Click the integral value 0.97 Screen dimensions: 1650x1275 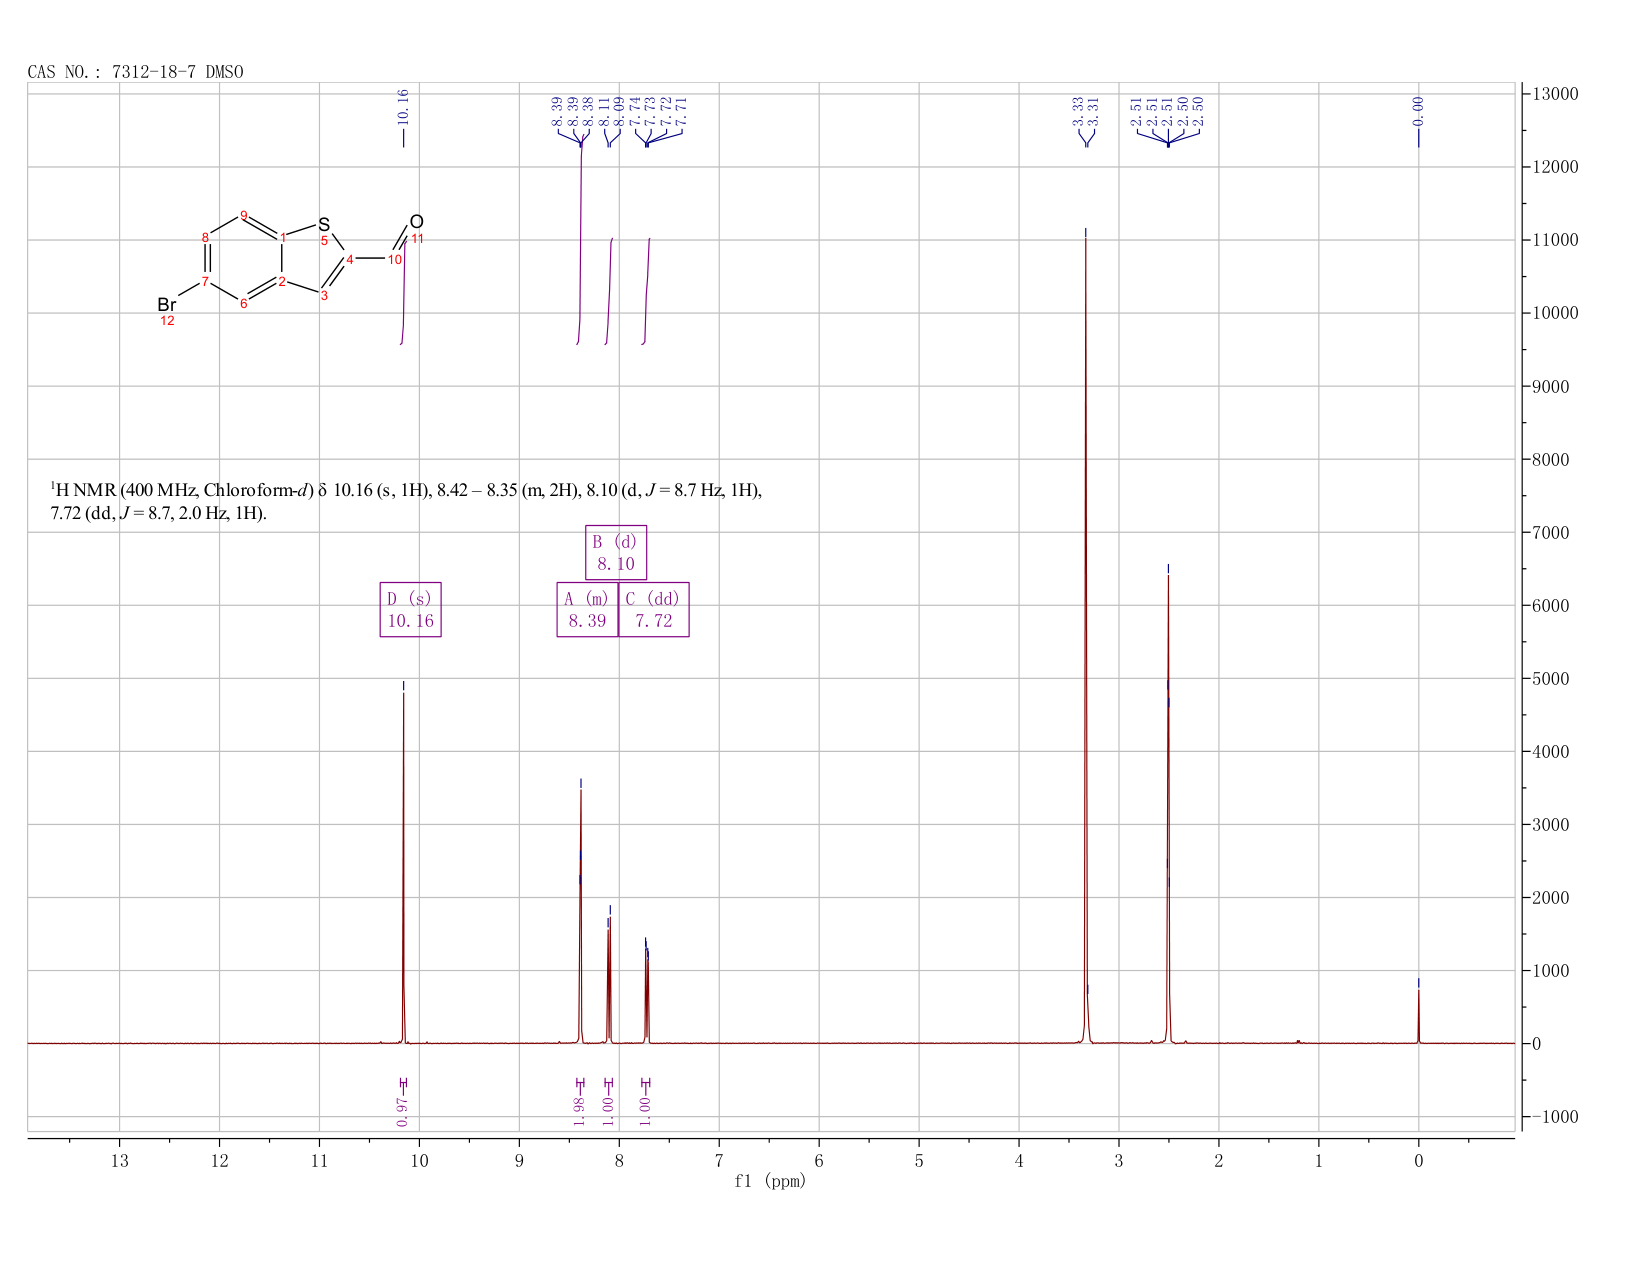coord(402,1111)
